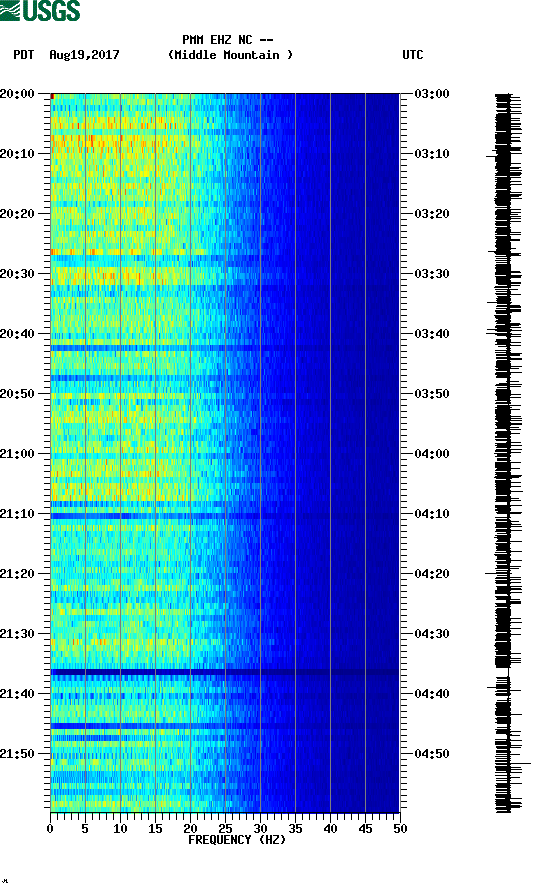The image size is (552, 892).
Task: Click the 03:10 UTC time label
Action: 432,154
